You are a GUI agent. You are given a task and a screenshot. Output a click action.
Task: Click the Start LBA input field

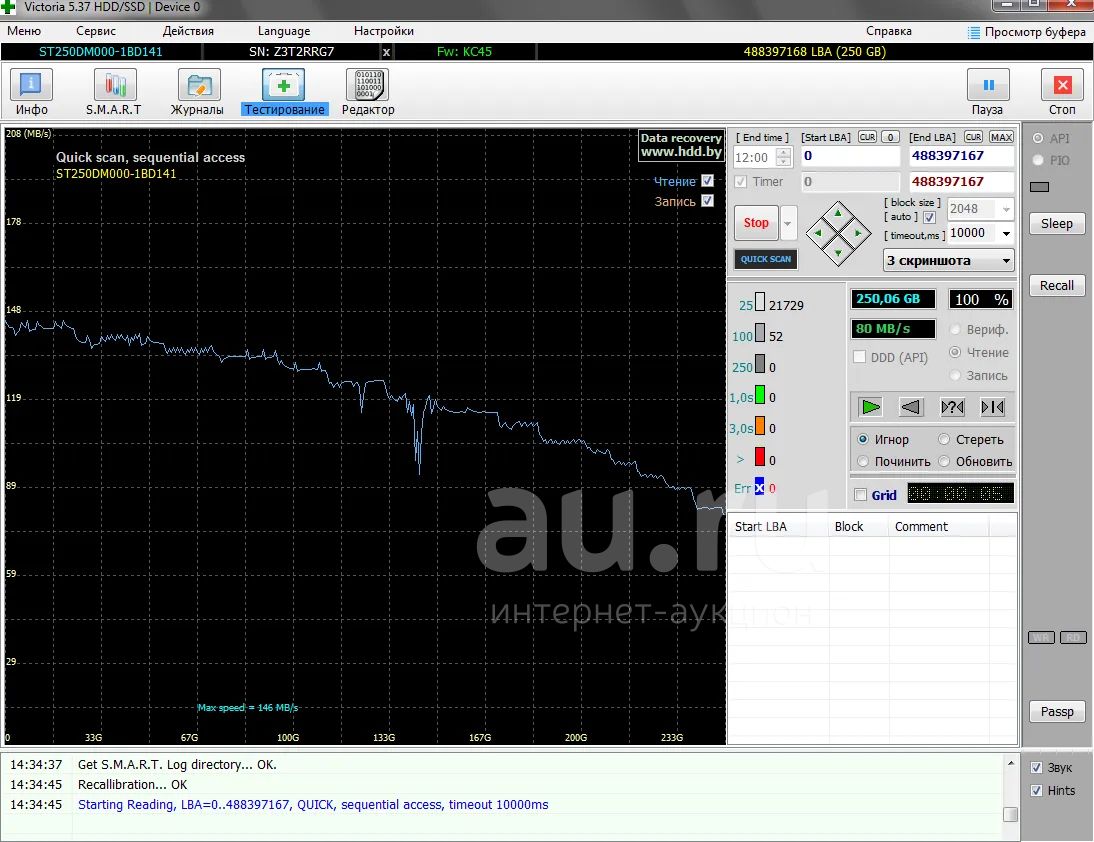click(x=851, y=156)
